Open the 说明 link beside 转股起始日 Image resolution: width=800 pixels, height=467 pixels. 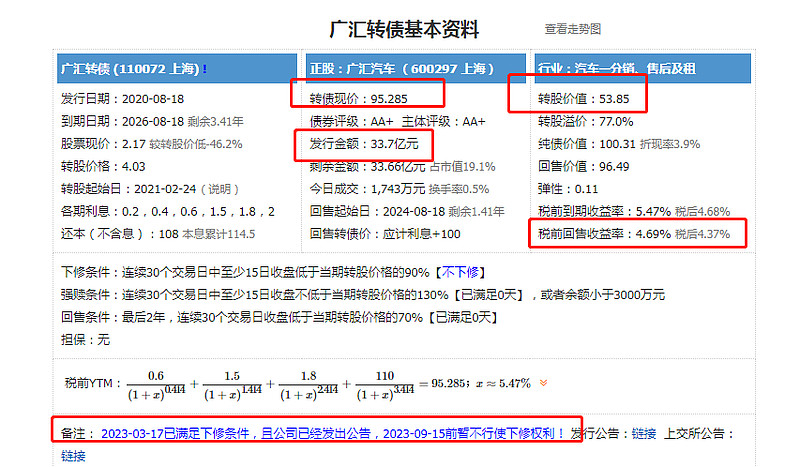point(220,189)
